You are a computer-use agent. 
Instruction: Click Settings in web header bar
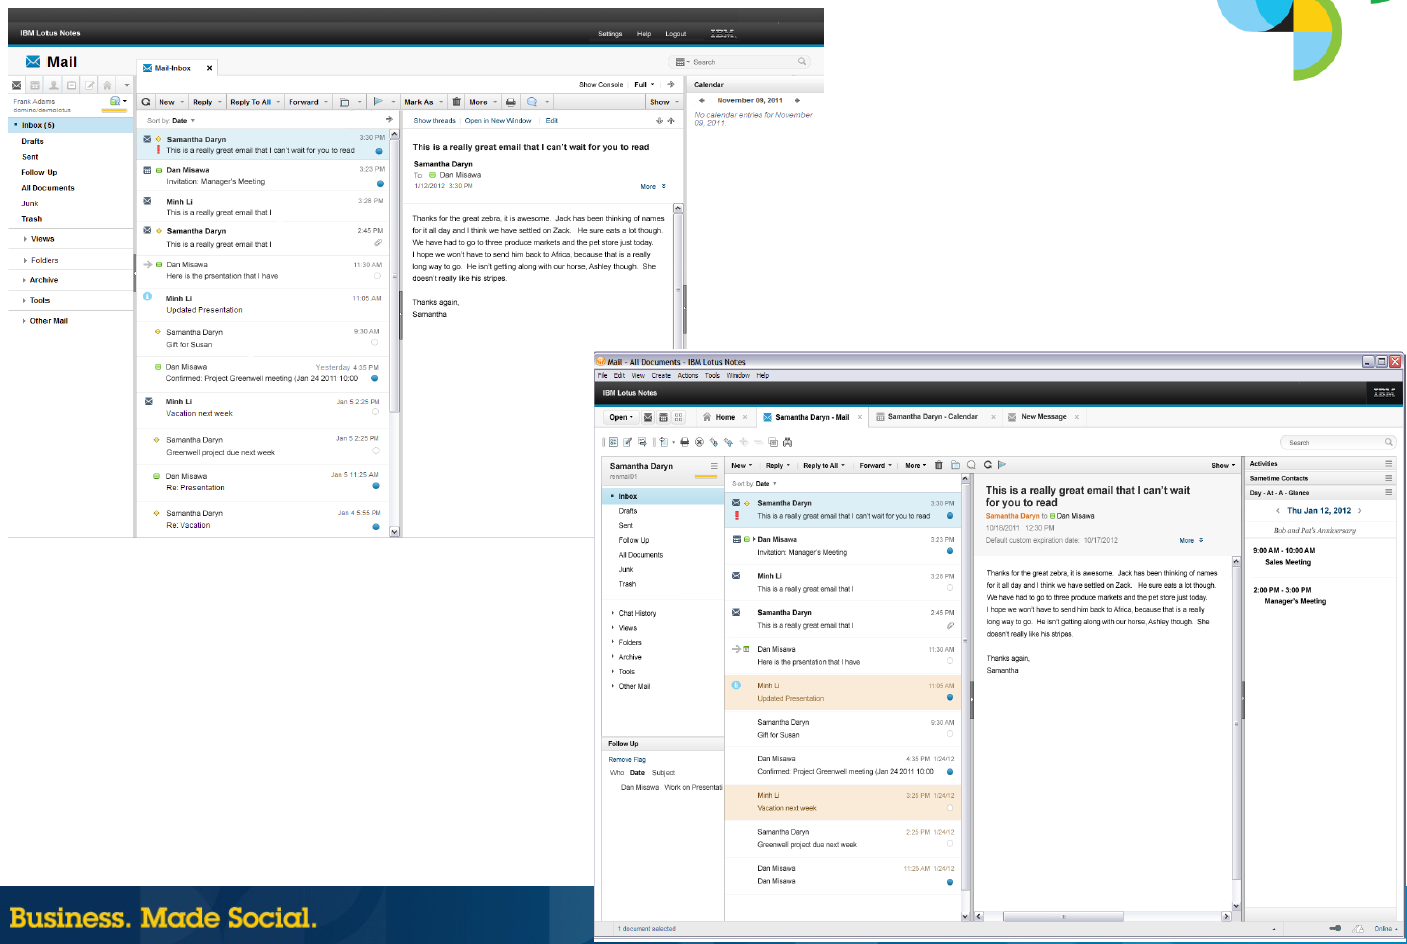click(610, 34)
